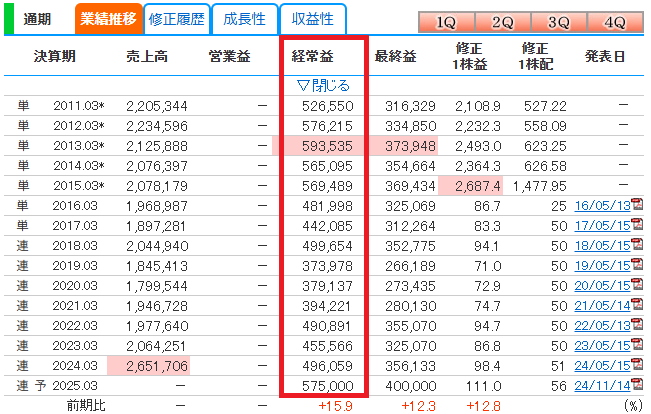Open announcement link 18/05/15
The width and height of the screenshot is (651, 414).
602,245
